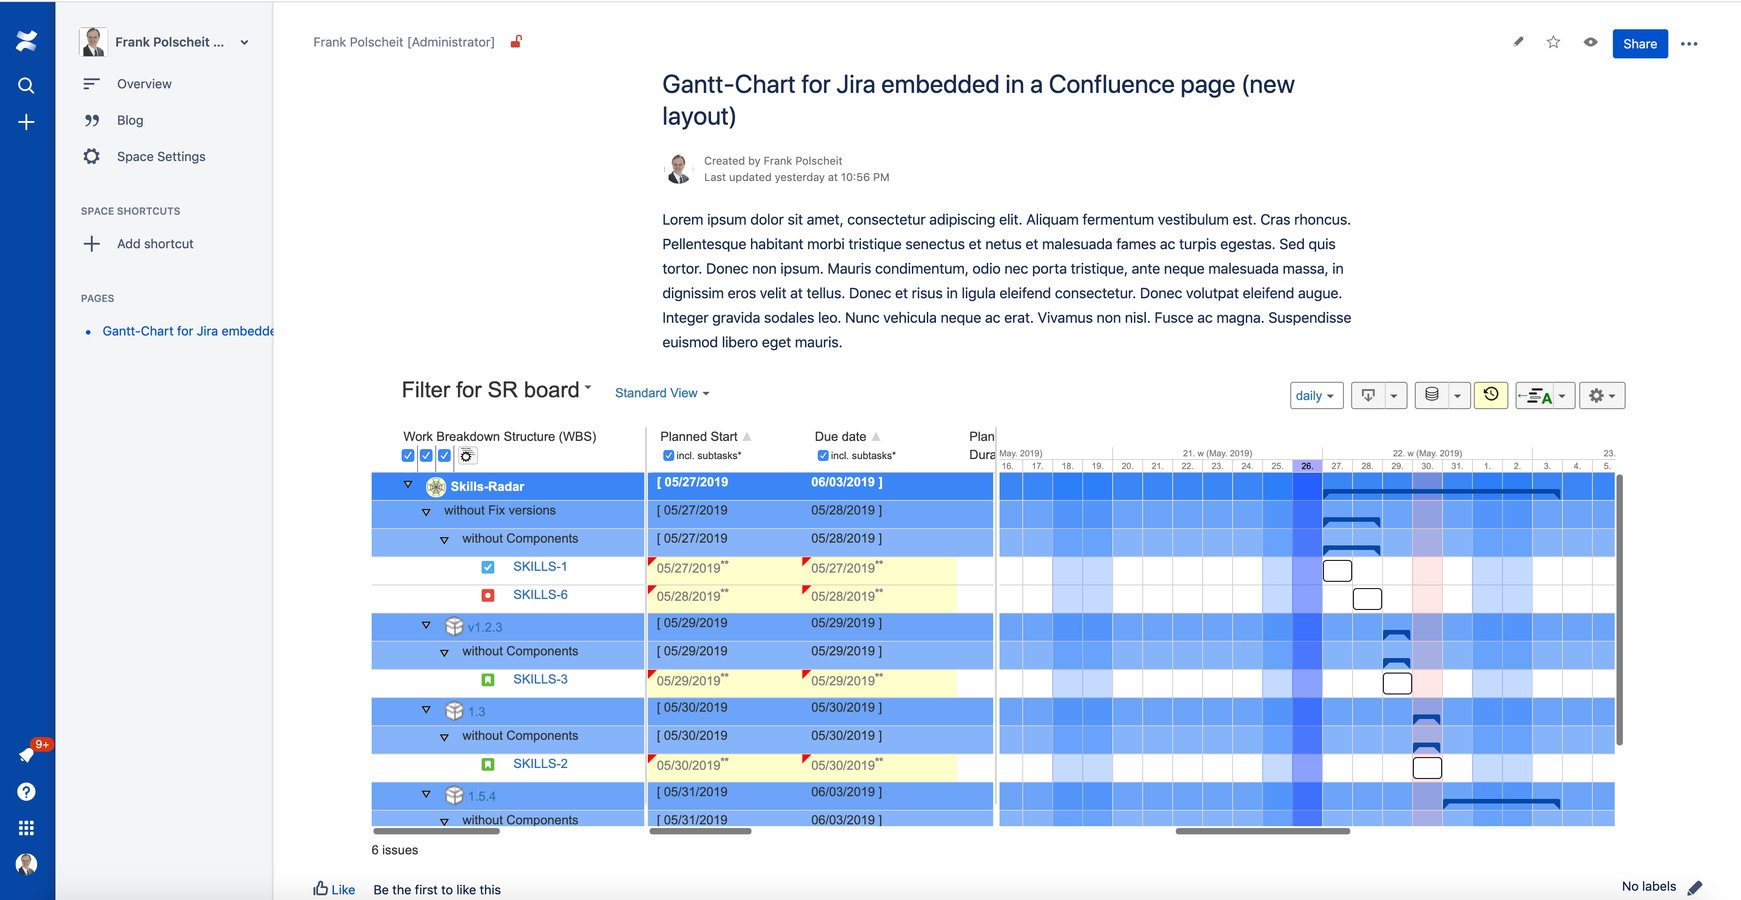This screenshot has width=1741, height=900.
Task: Click the WBS settings gear icon under header
Action: tap(467, 456)
